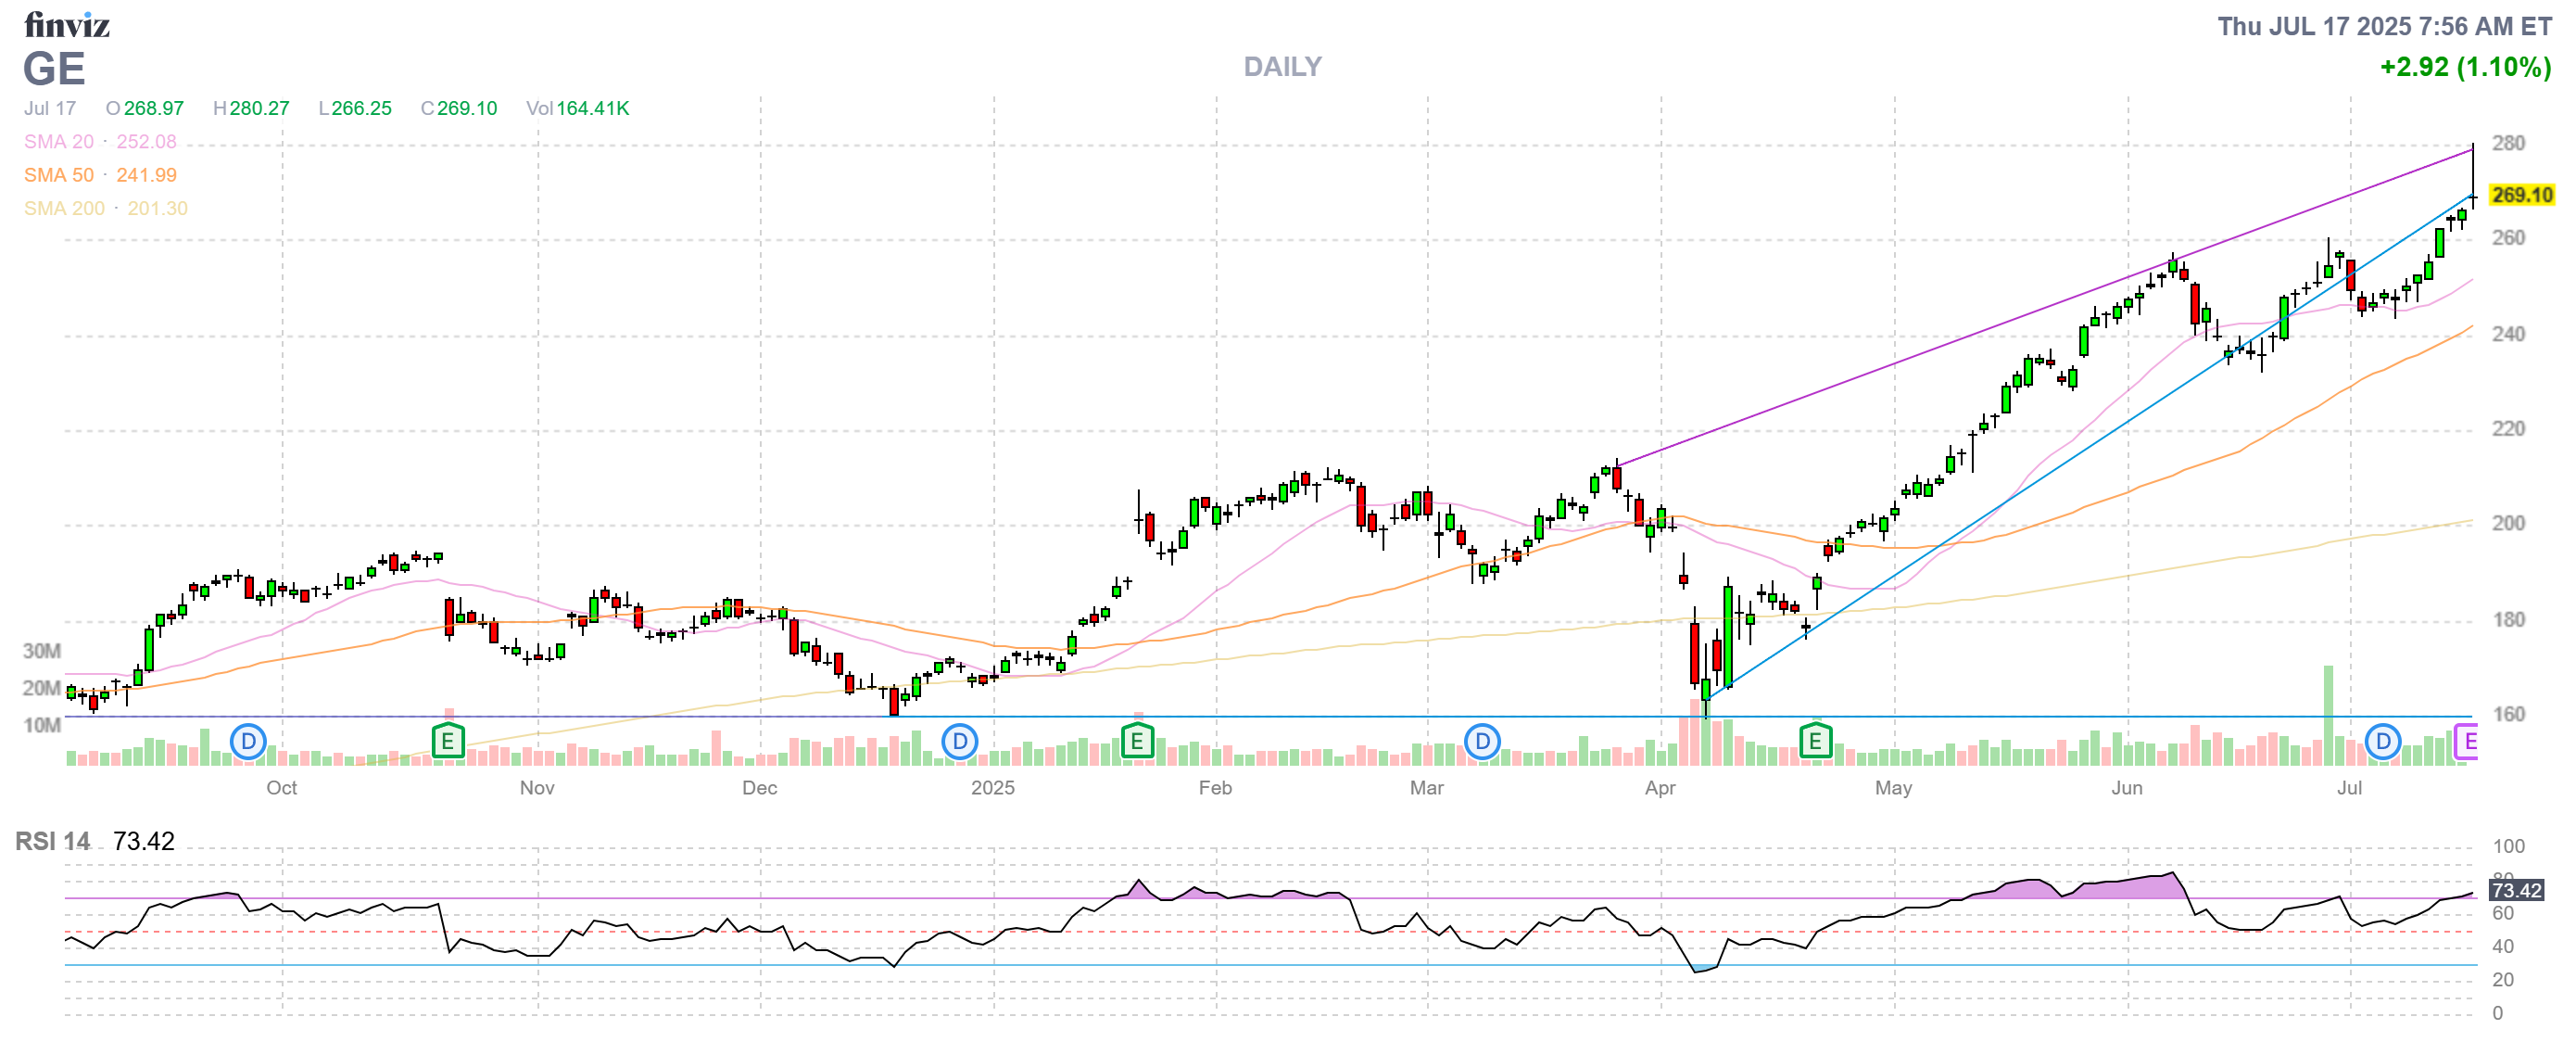Click the finviz logo
The width and height of the screenshot is (2576, 1042).
coord(66,24)
